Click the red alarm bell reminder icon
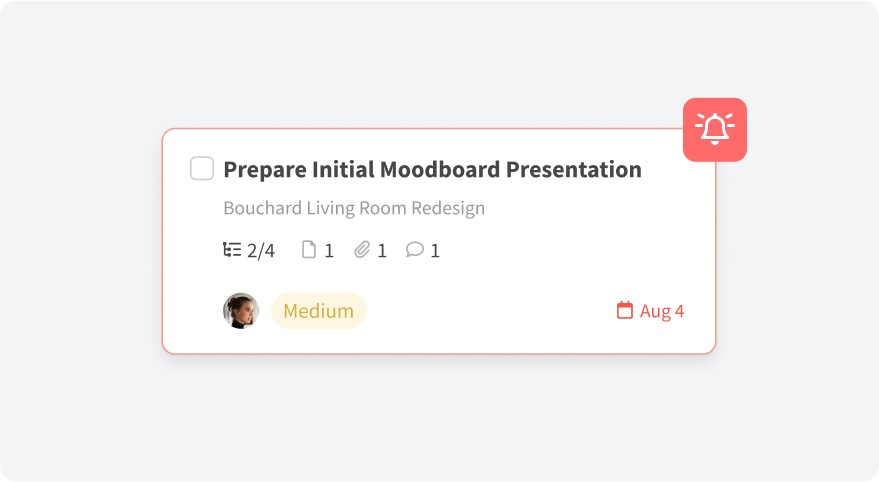The width and height of the screenshot is (879, 482). pos(715,130)
